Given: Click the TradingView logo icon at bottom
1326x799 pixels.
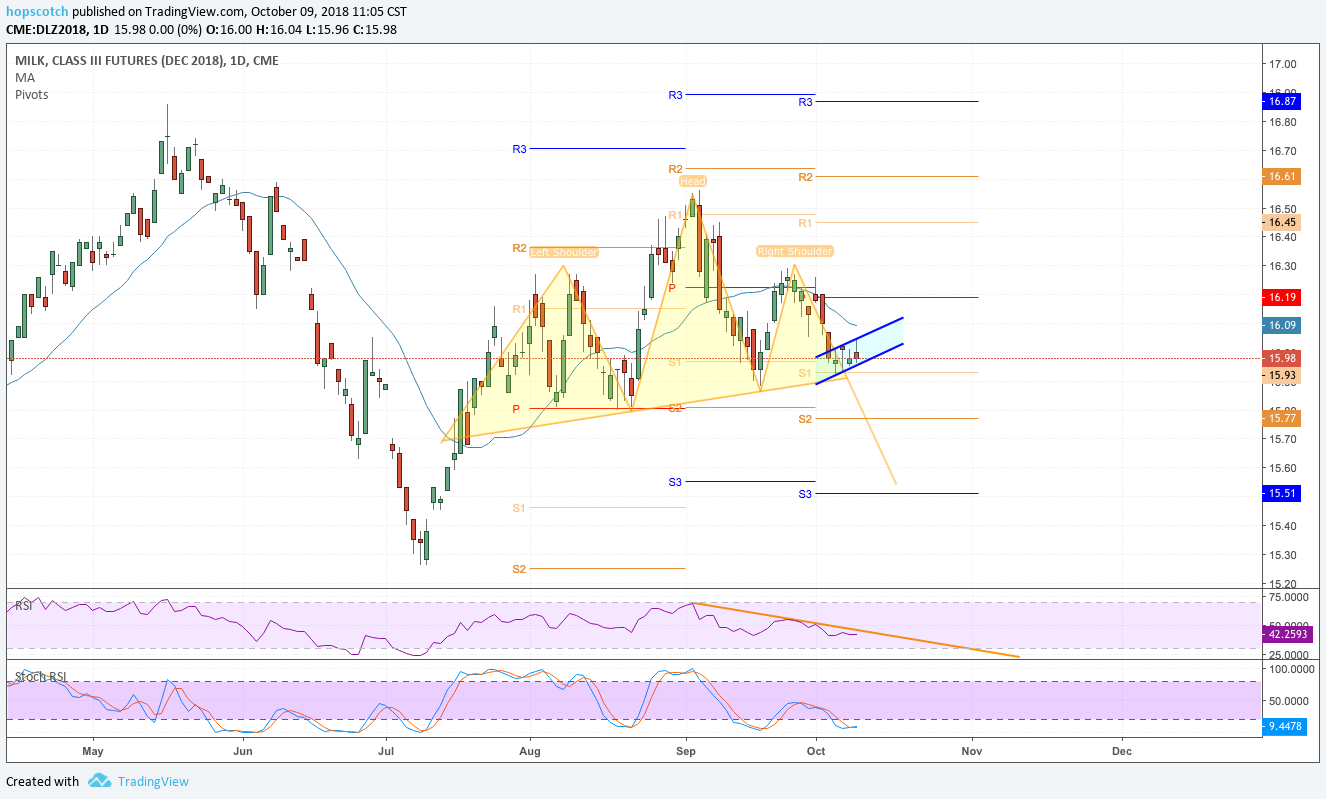Looking at the screenshot, I should (99, 781).
